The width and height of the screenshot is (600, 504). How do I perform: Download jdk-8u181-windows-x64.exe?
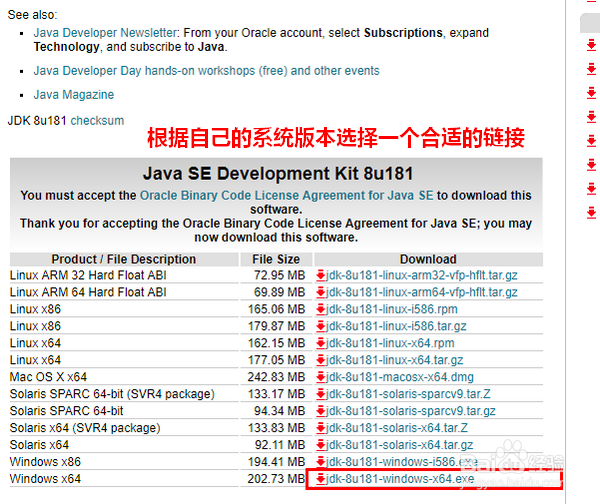click(400, 479)
